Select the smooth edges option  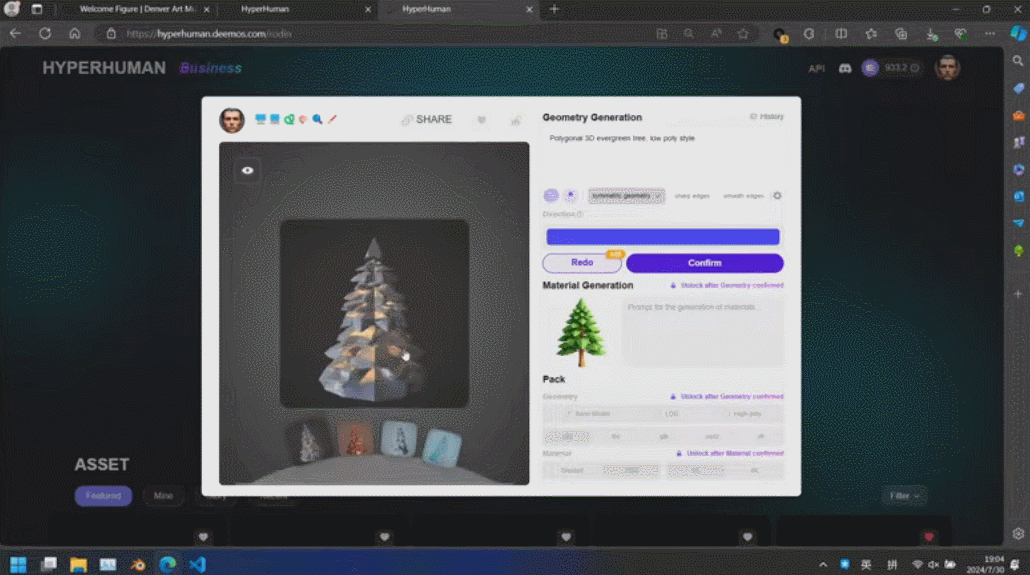(x=743, y=196)
